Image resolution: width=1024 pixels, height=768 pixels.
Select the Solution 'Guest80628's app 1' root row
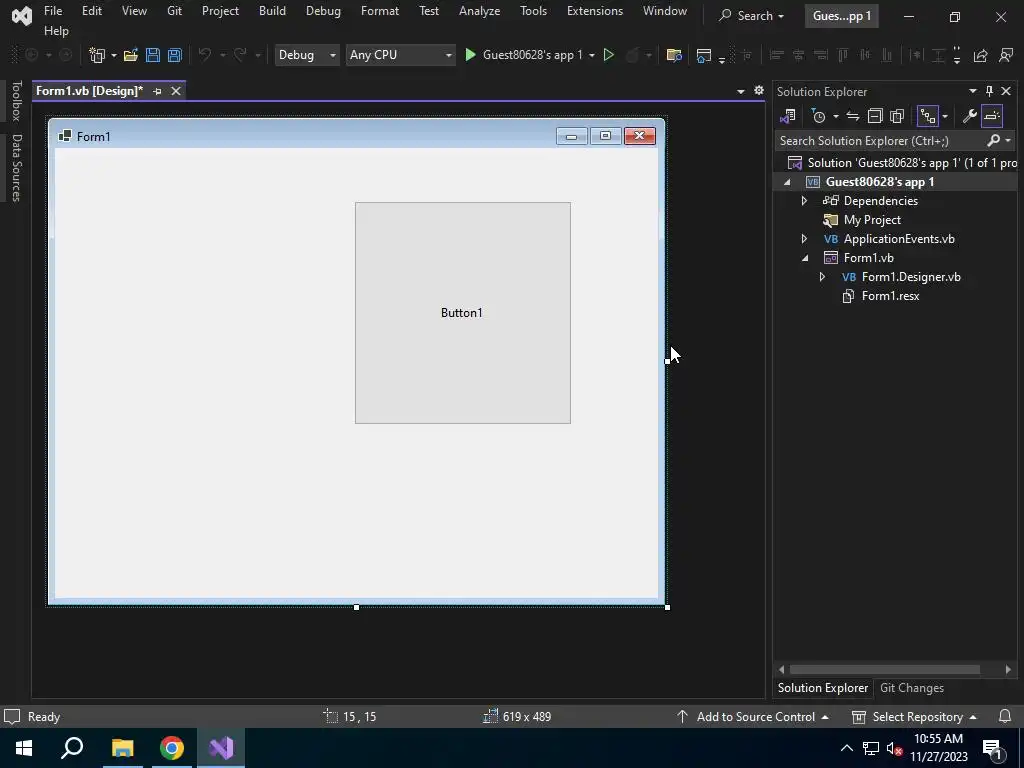tap(901, 163)
